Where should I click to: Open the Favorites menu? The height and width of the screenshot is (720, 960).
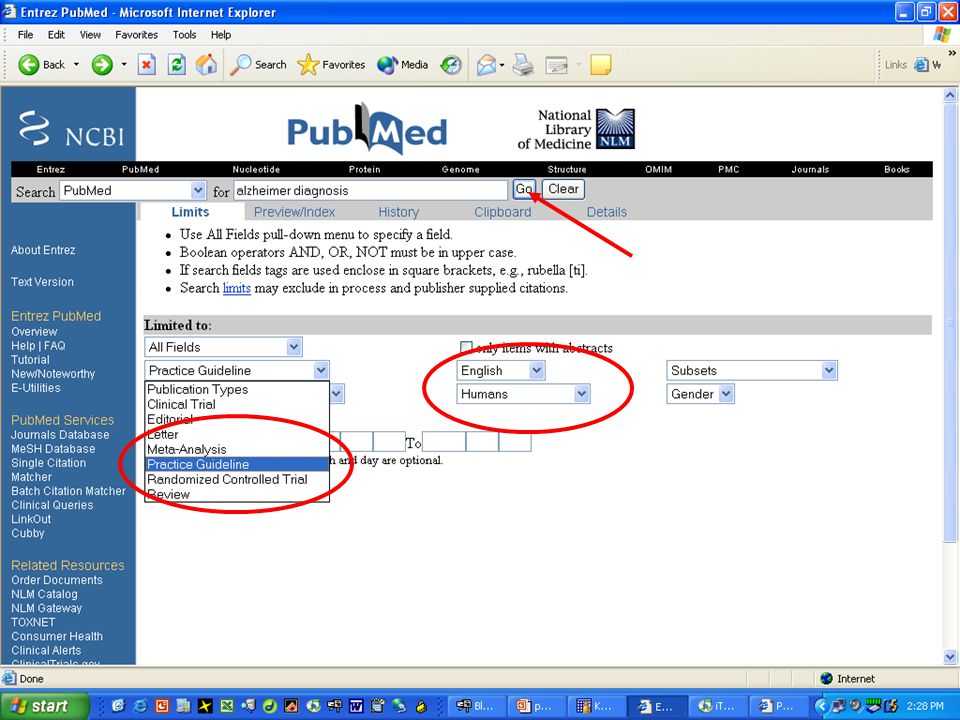pos(137,35)
